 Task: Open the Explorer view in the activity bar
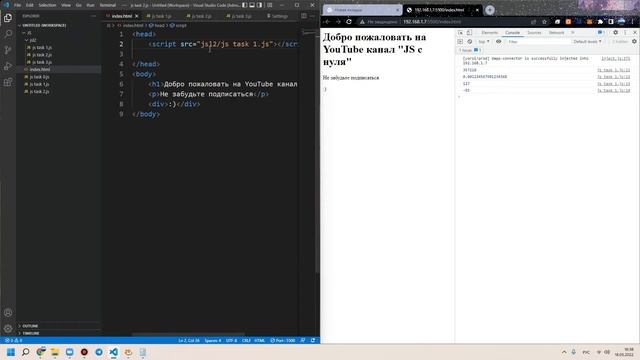point(8,18)
